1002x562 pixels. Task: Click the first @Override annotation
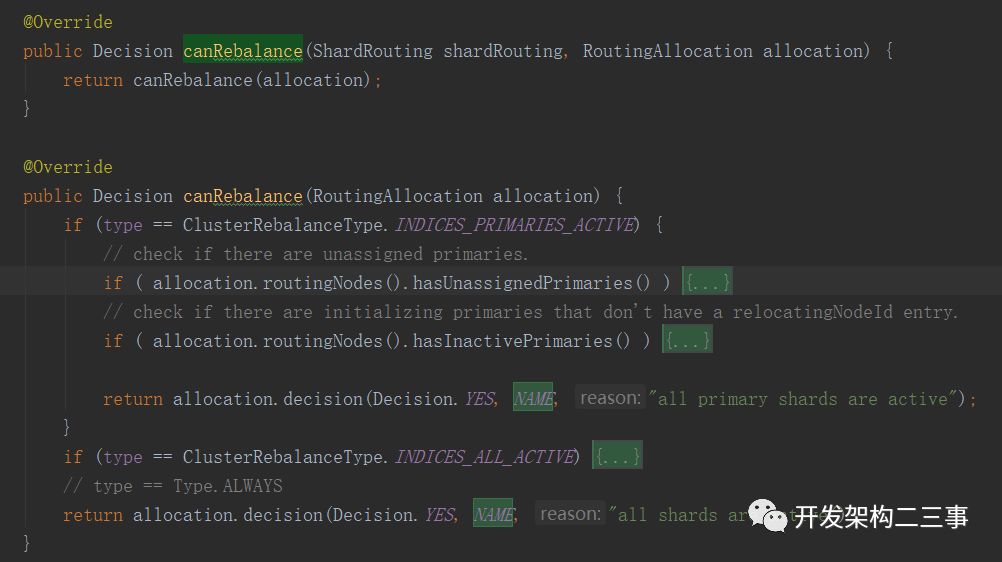click(x=68, y=22)
